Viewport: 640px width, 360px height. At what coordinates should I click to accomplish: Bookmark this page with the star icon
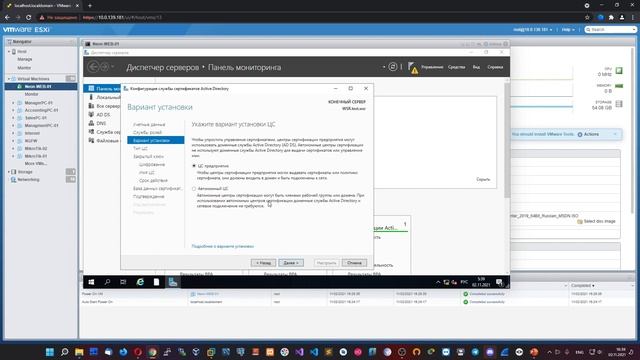[x=587, y=18]
